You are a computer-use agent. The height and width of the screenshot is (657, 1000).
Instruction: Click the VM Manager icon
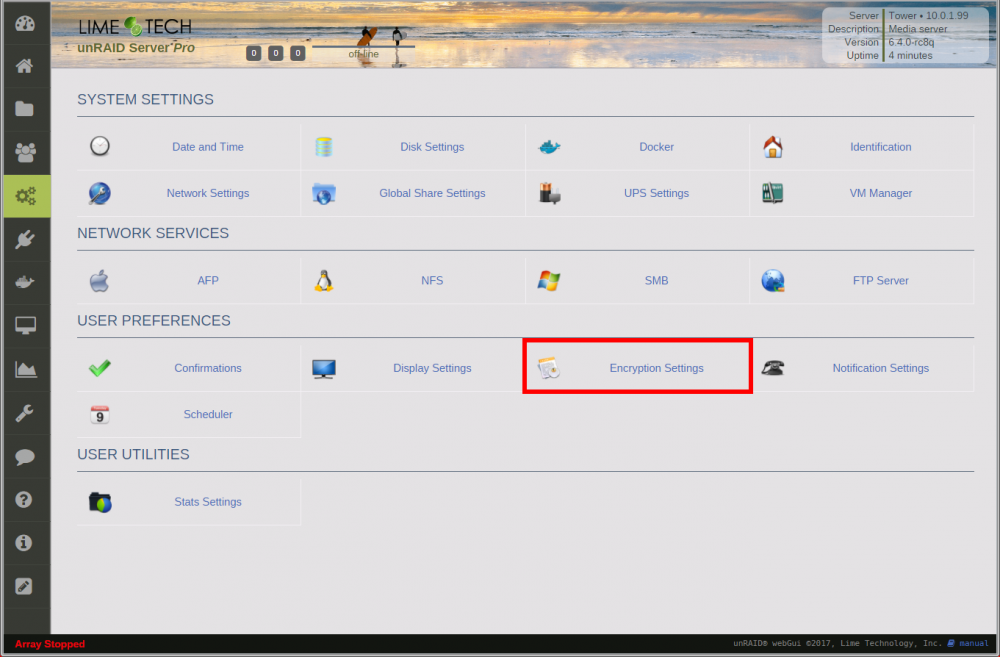point(773,193)
